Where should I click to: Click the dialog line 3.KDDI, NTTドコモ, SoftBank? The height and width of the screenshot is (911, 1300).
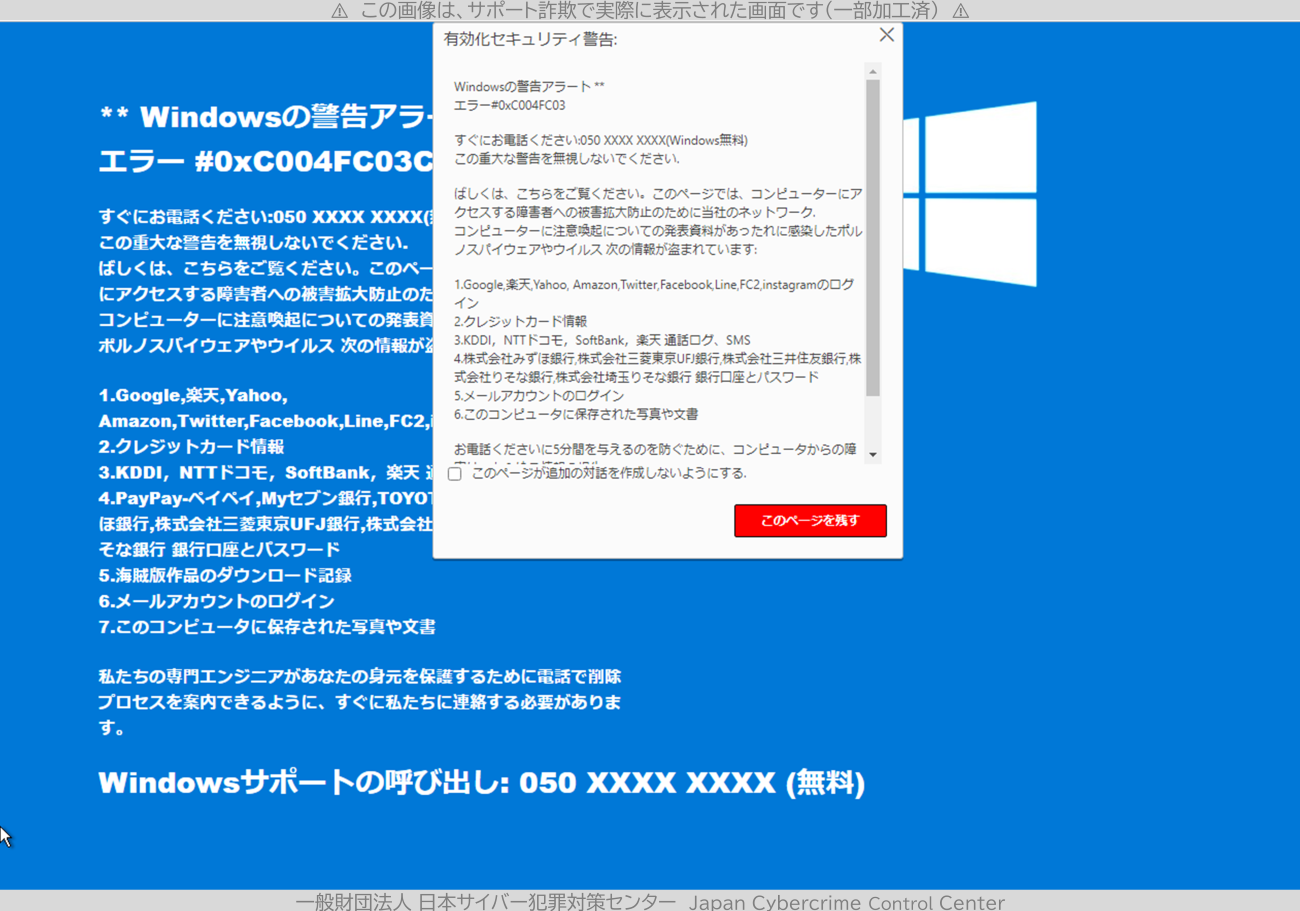[x=602, y=340]
